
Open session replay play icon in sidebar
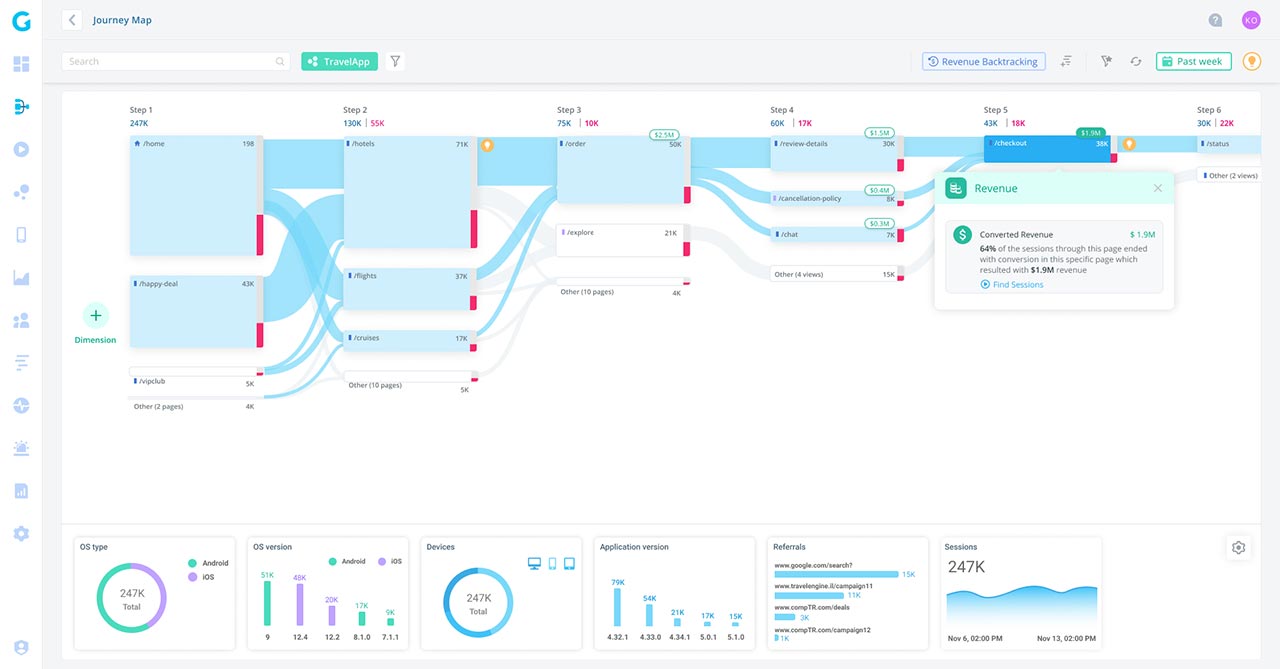(x=21, y=149)
